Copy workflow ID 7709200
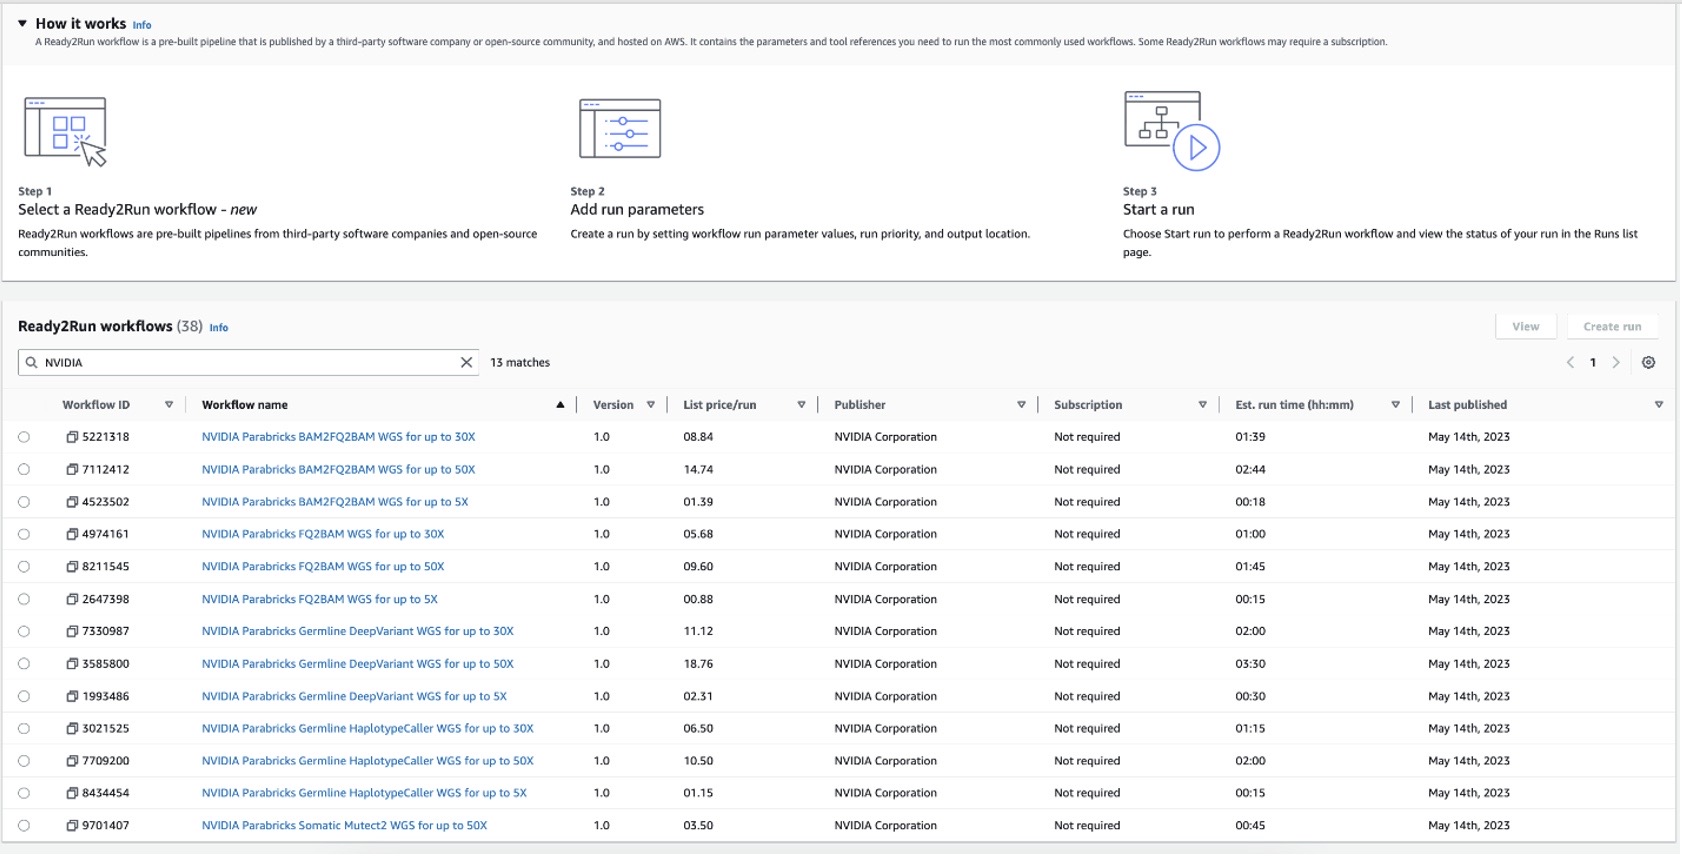The image size is (1682, 856). tap(72, 761)
